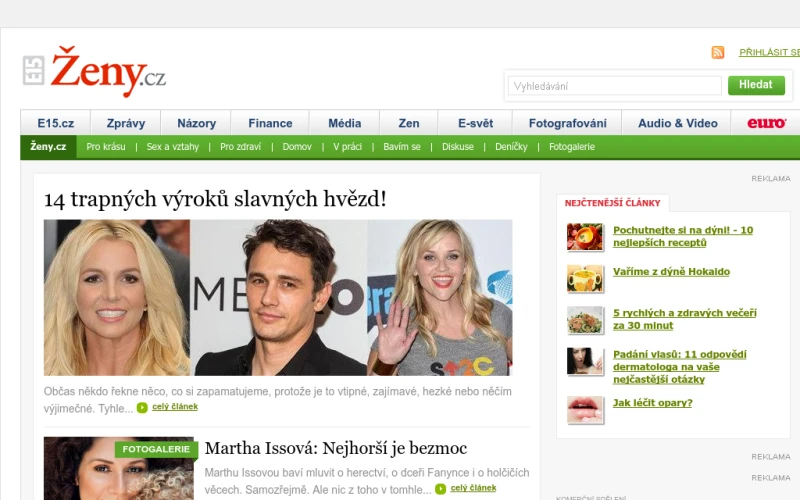800x500 pixels.
Task: Open 'Pochutnejte si na dýni!' recipes link
Action: (683, 236)
